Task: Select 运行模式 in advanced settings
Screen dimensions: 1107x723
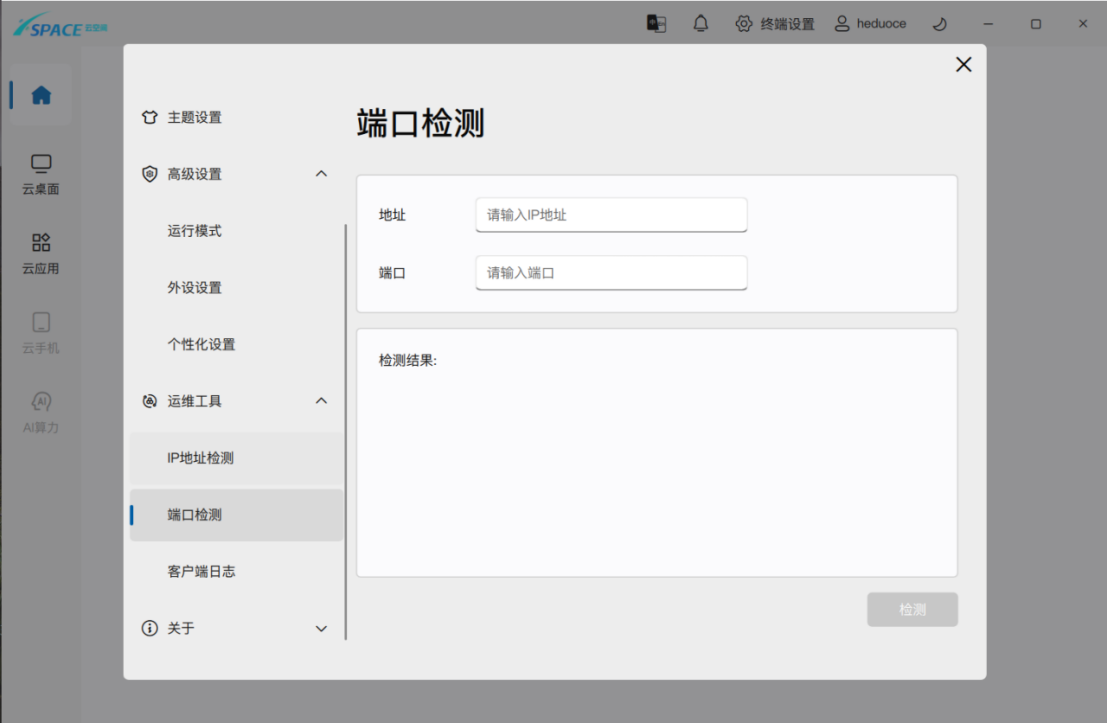Action: click(194, 231)
